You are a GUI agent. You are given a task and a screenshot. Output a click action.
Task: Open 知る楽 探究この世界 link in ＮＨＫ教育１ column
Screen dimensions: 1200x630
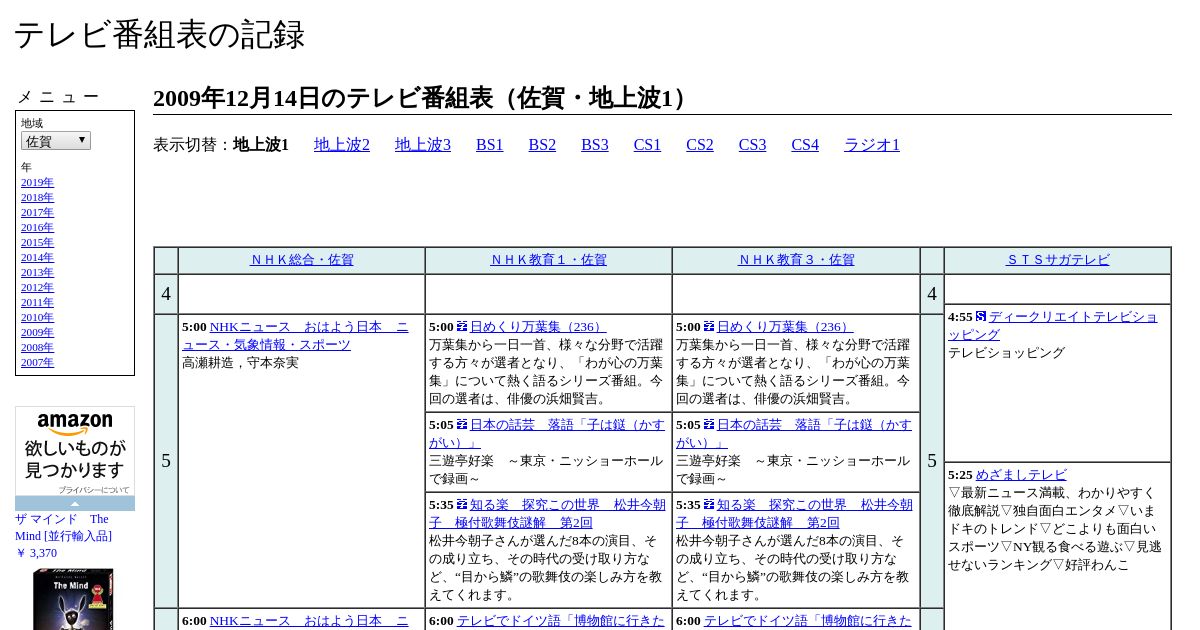click(x=548, y=514)
